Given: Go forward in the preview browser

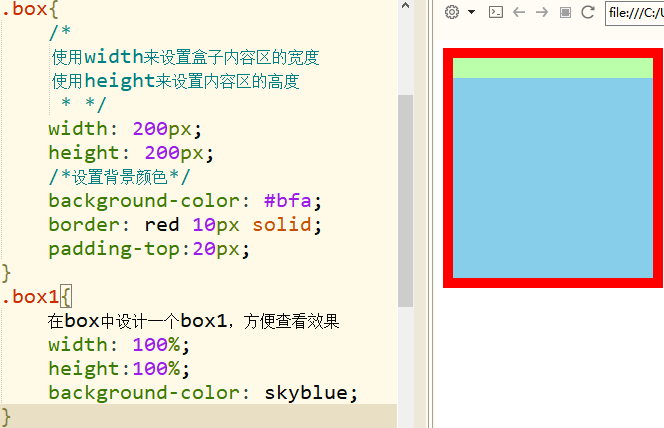Looking at the screenshot, I should pos(542,12).
